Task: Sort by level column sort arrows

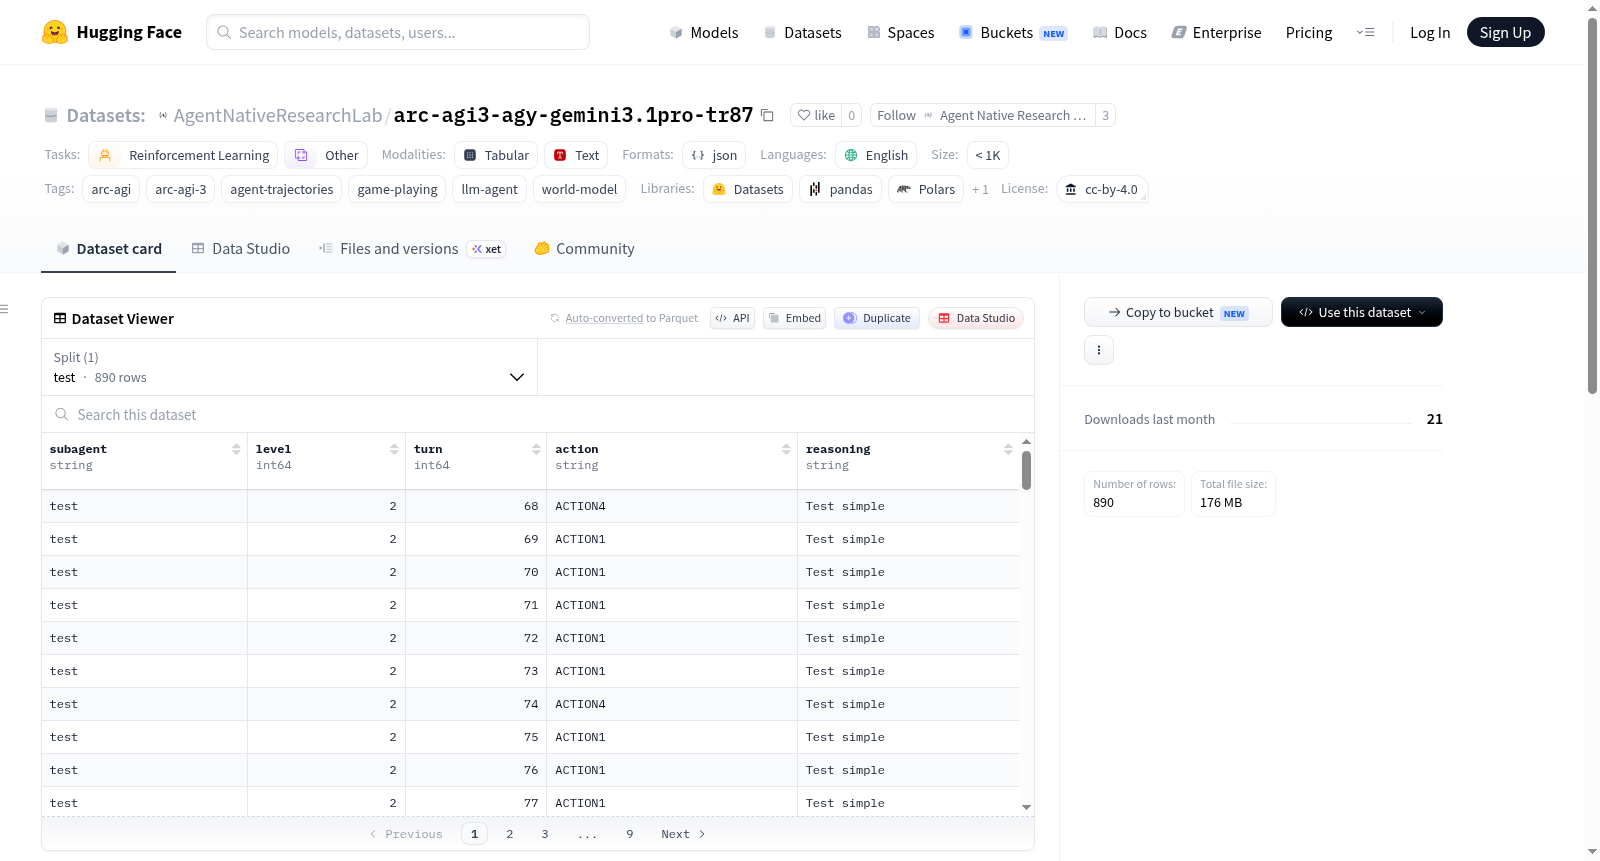Action: click(394, 449)
